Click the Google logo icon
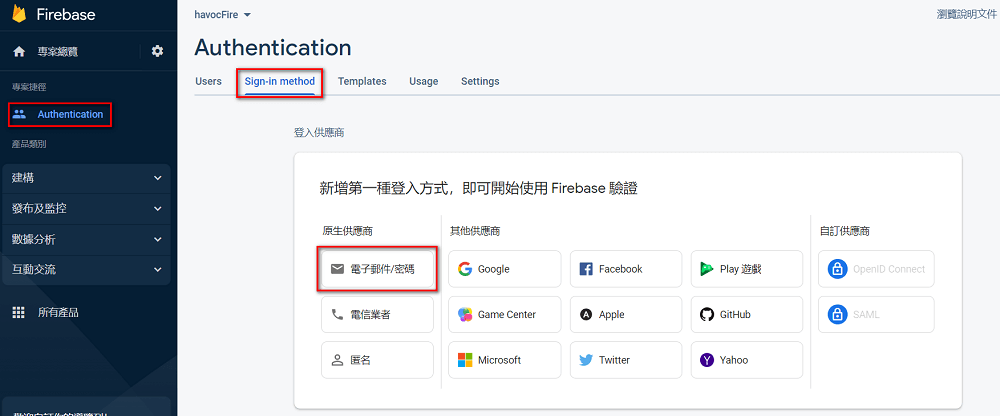The image size is (1000, 416). point(465,269)
